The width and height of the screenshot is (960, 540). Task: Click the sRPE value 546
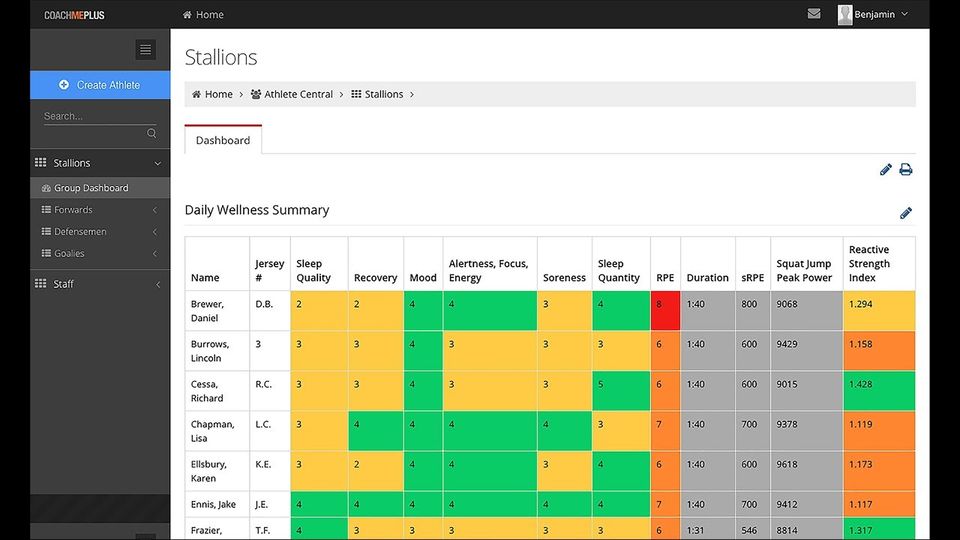(x=749, y=530)
